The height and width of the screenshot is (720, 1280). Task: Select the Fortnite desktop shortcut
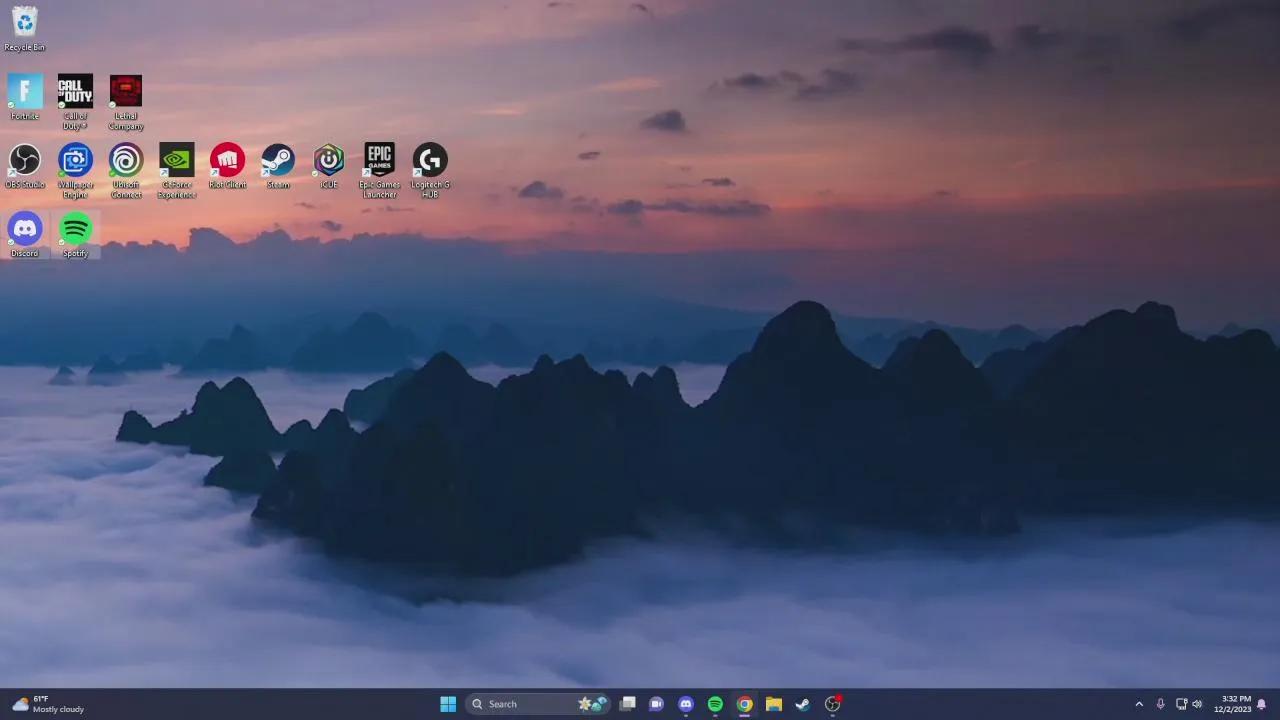tap(25, 97)
